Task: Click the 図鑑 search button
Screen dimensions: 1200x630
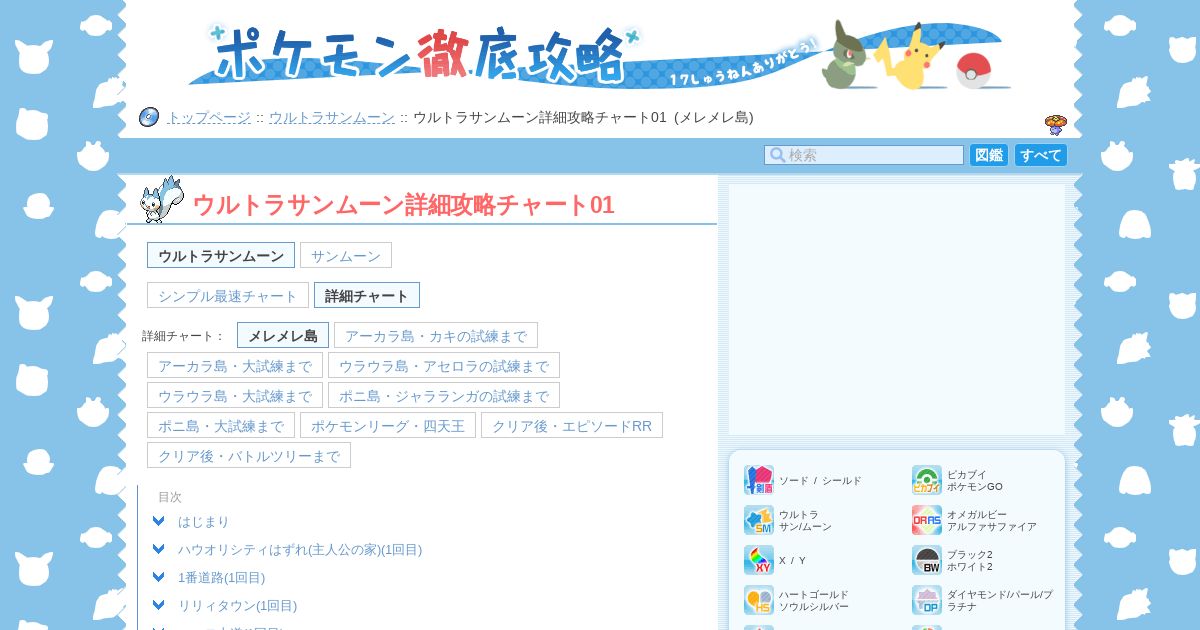Action: (989, 155)
